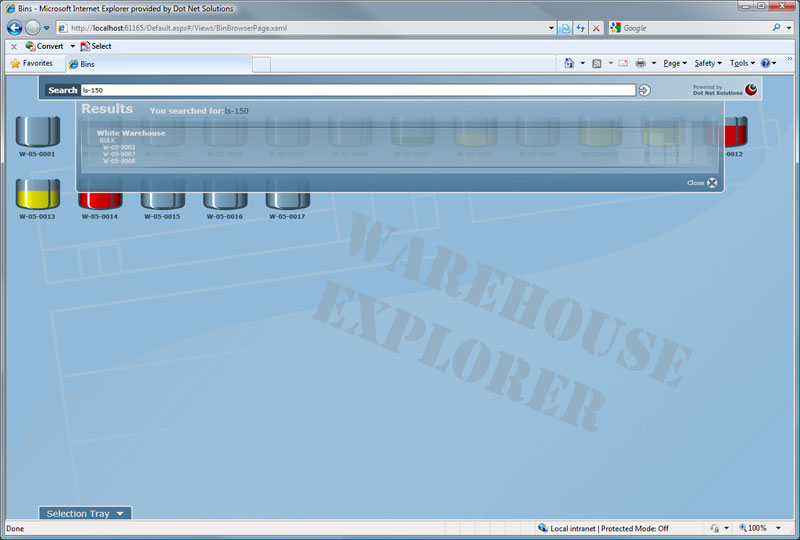Open the Page menu
Image resolution: width=800 pixels, height=540 pixels.
pos(674,63)
